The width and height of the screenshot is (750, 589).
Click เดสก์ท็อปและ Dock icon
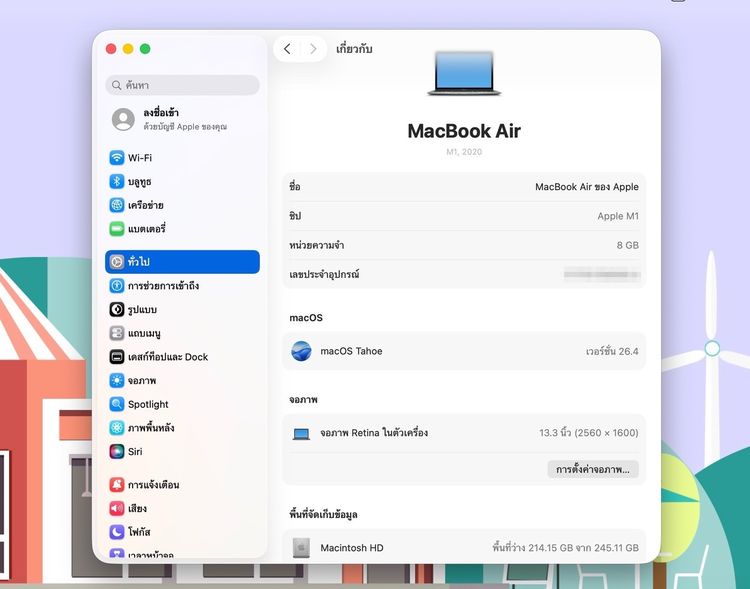tap(117, 356)
